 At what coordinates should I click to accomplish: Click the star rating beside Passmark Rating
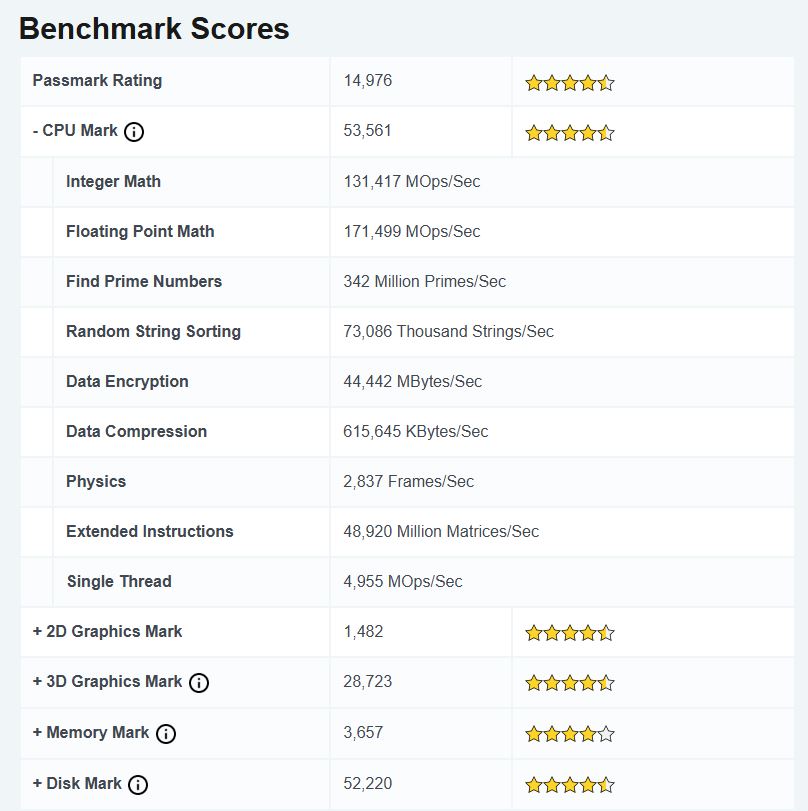pos(569,82)
